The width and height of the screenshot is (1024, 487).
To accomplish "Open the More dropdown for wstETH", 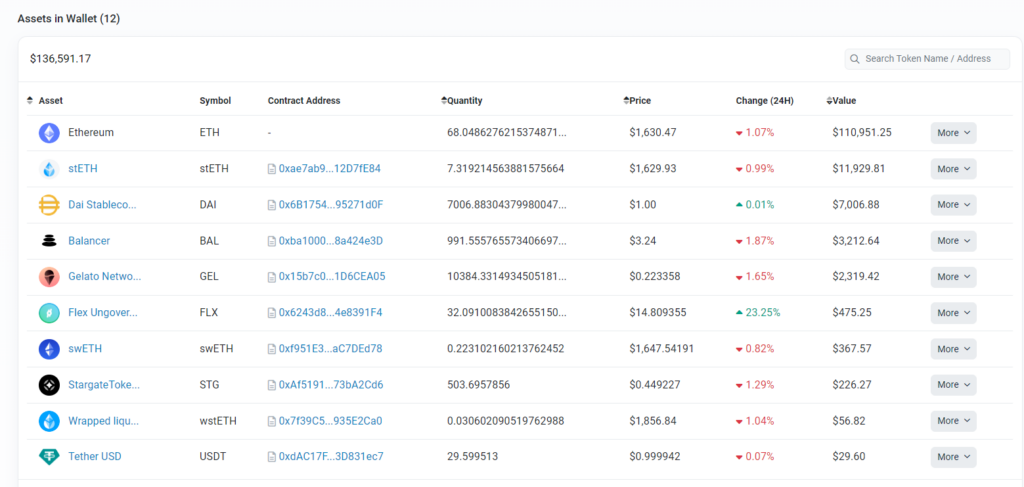I will point(953,421).
